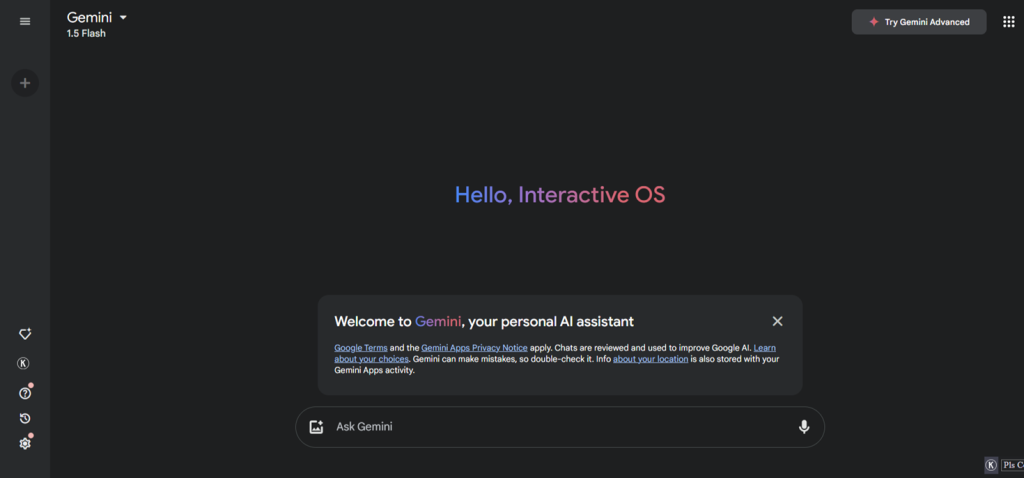Activate the microphone voice input
Screen dimensions: 1024x478
point(803,427)
